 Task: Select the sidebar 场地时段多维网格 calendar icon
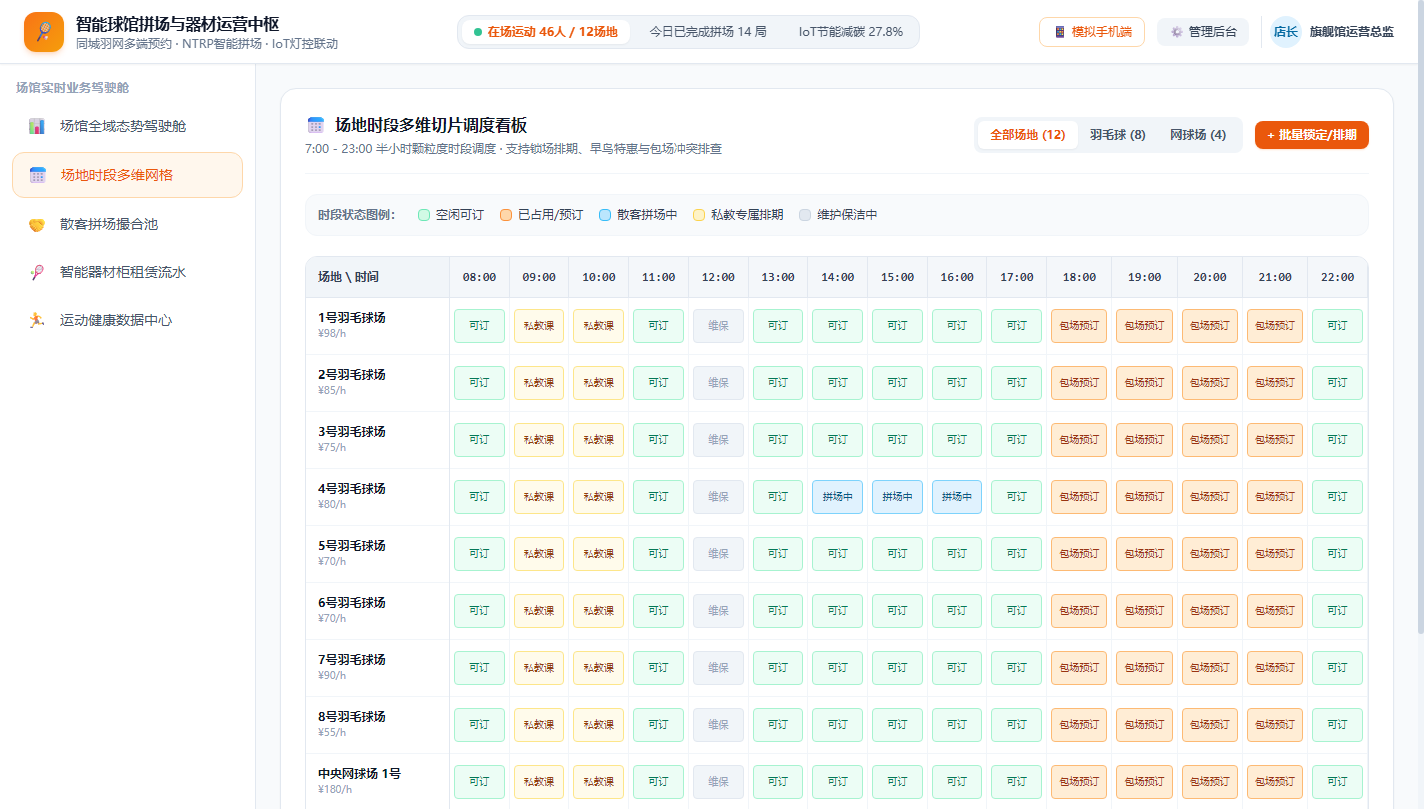coord(38,175)
